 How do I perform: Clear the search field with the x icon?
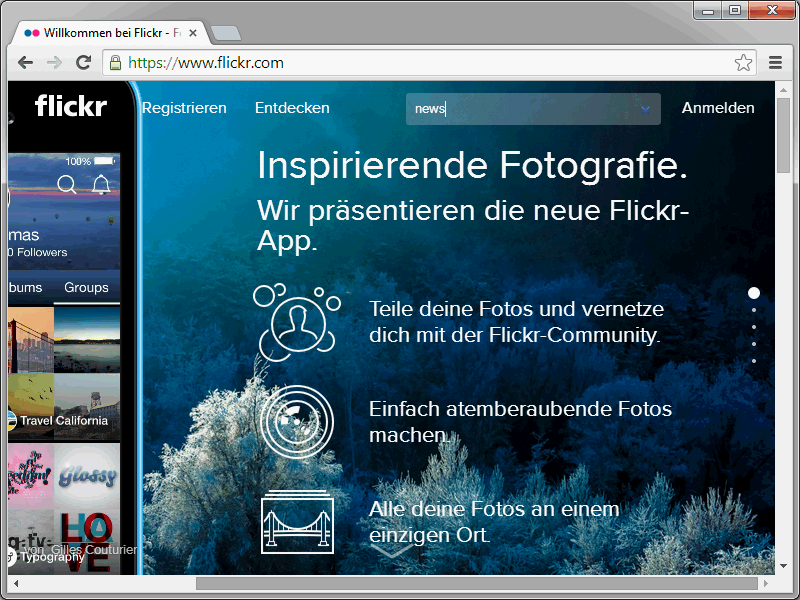(645, 110)
